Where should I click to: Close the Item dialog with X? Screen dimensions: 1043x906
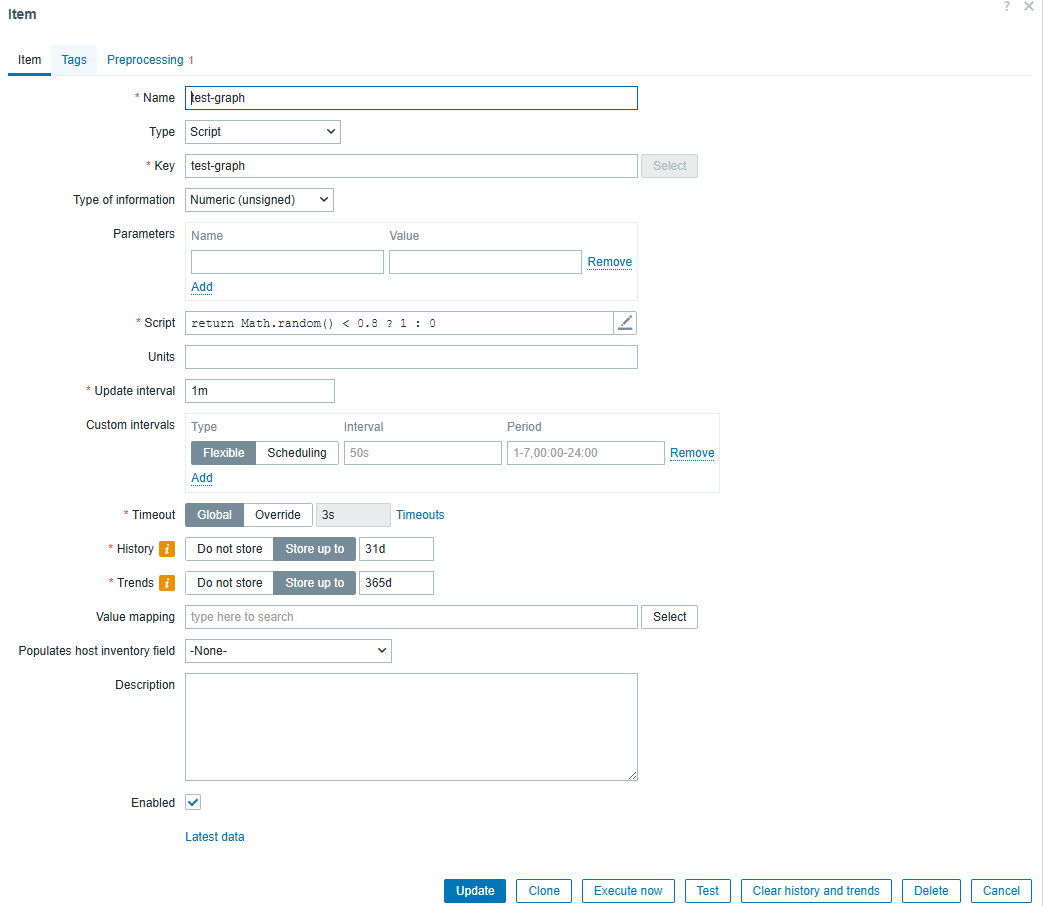(x=1028, y=7)
